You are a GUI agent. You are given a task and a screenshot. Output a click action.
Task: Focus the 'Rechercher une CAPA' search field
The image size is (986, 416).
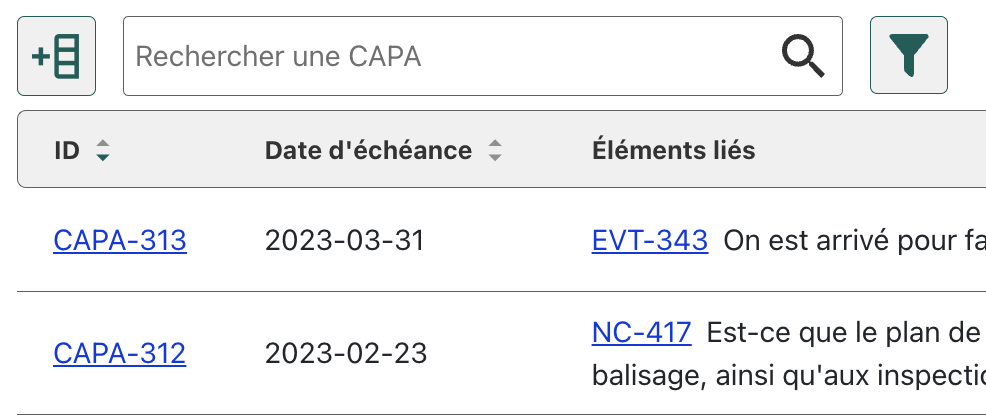point(450,56)
